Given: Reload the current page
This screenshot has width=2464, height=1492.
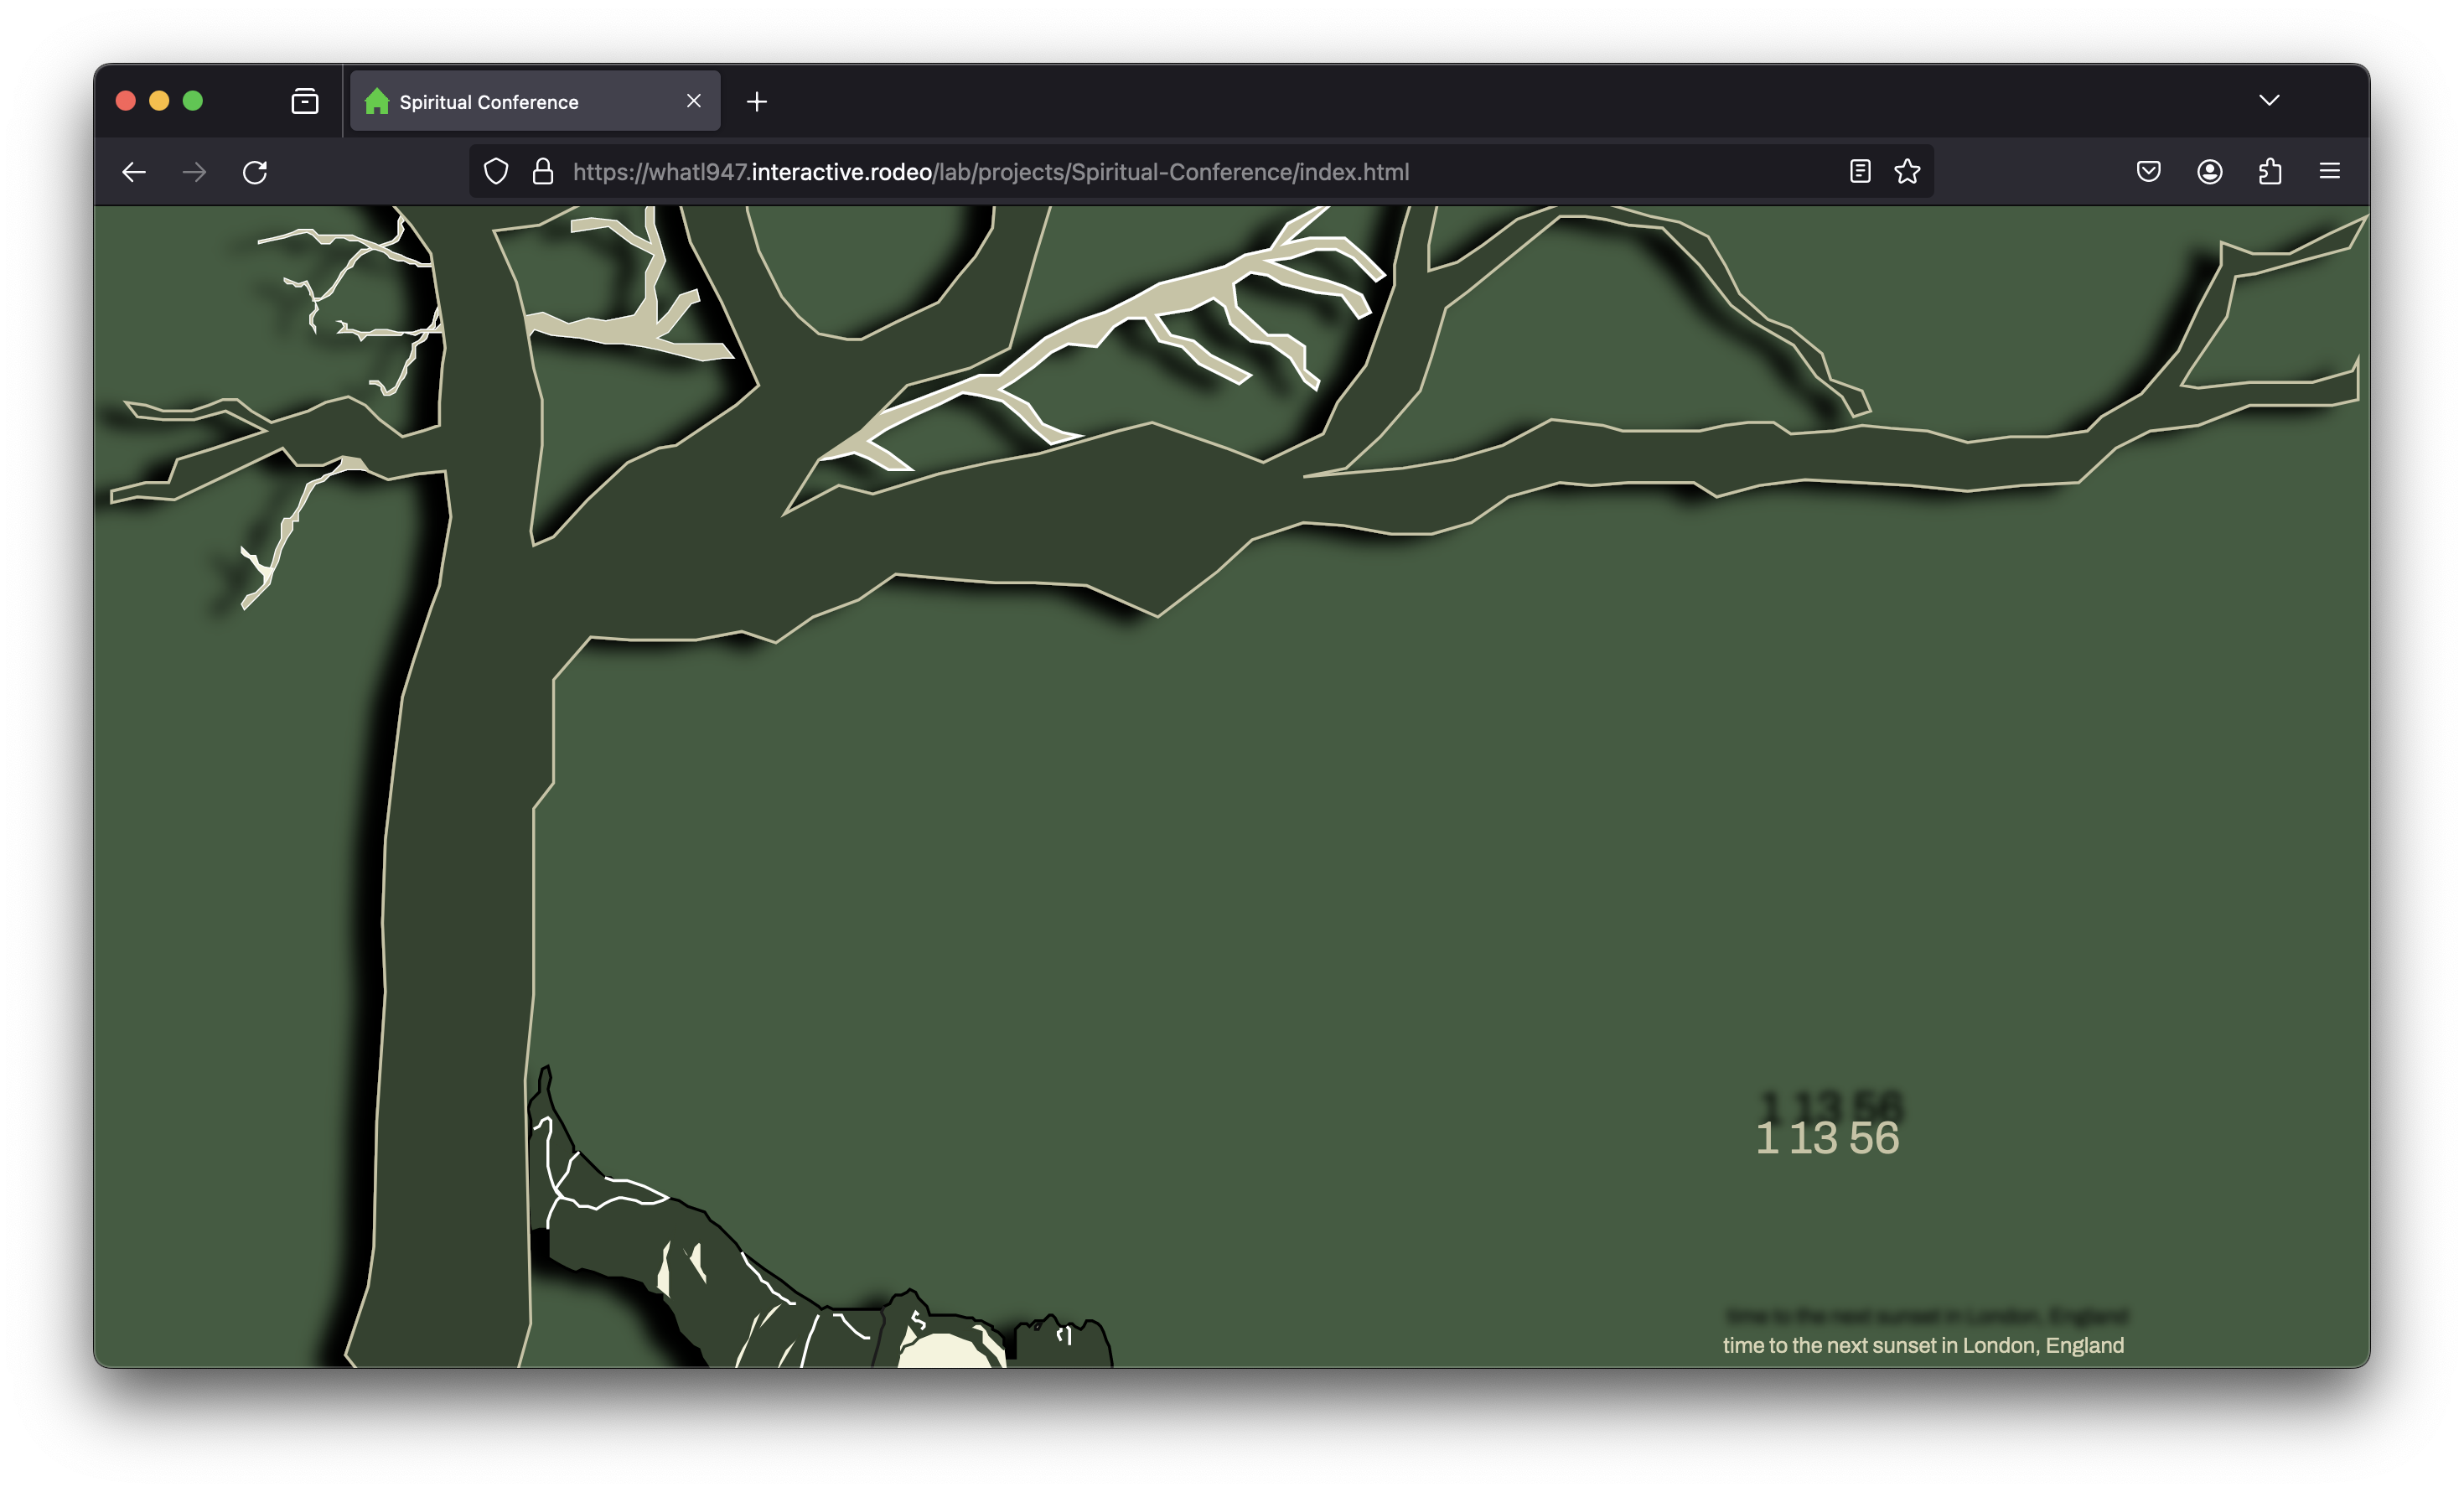Looking at the screenshot, I should 255,172.
